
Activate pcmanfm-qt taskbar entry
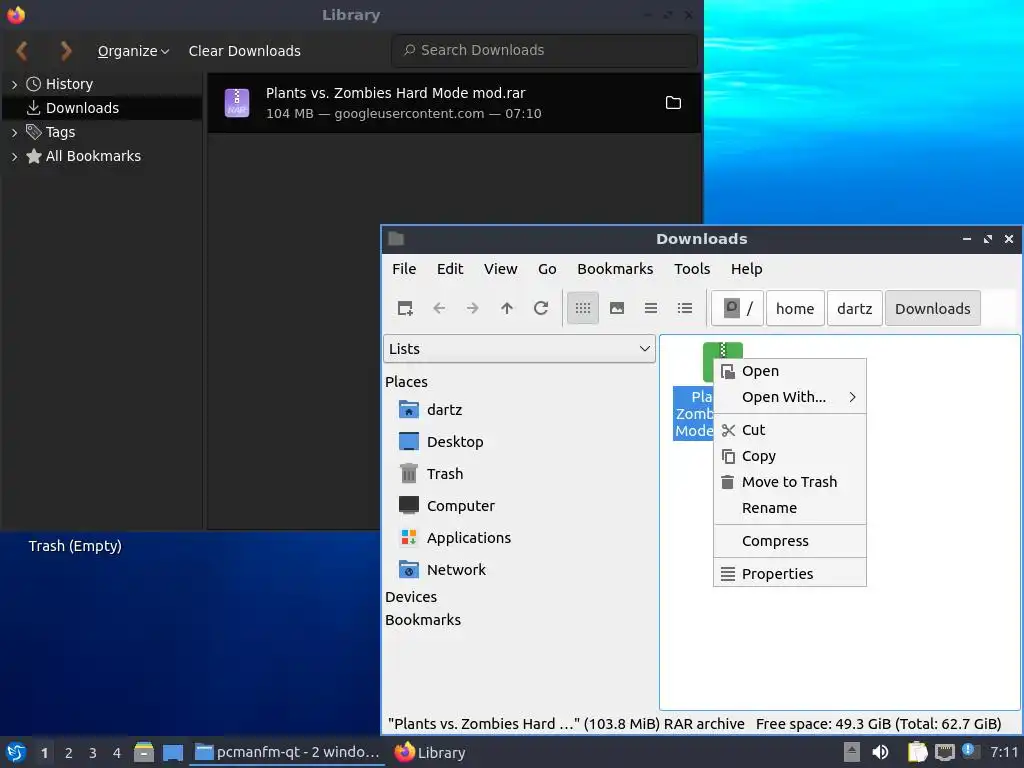click(x=287, y=752)
